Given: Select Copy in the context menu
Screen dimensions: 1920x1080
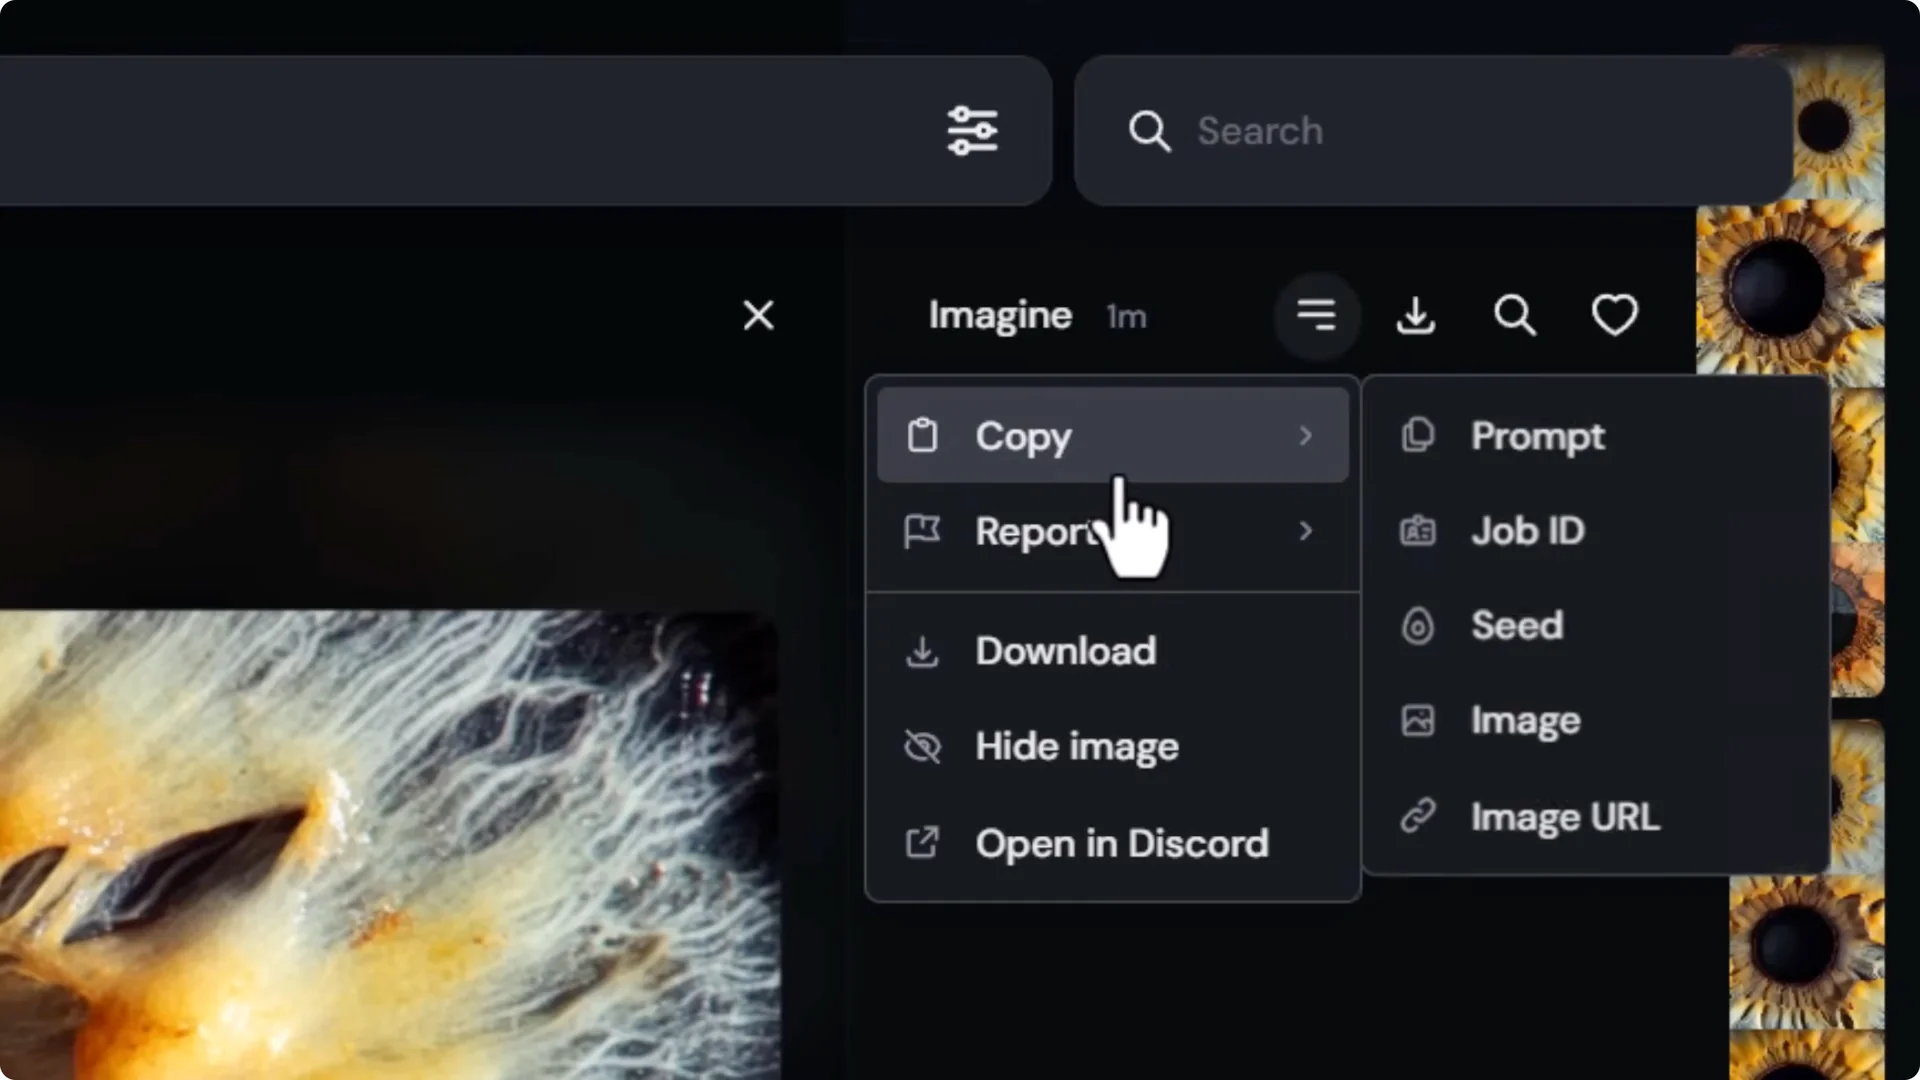Looking at the screenshot, I should pyautogui.click(x=1023, y=435).
